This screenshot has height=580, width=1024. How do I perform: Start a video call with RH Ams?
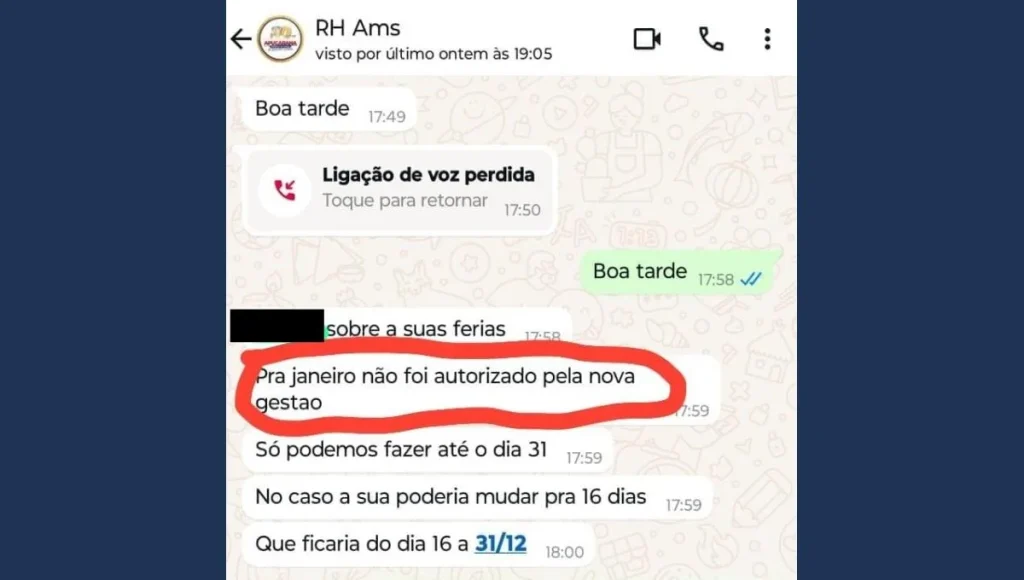point(647,39)
